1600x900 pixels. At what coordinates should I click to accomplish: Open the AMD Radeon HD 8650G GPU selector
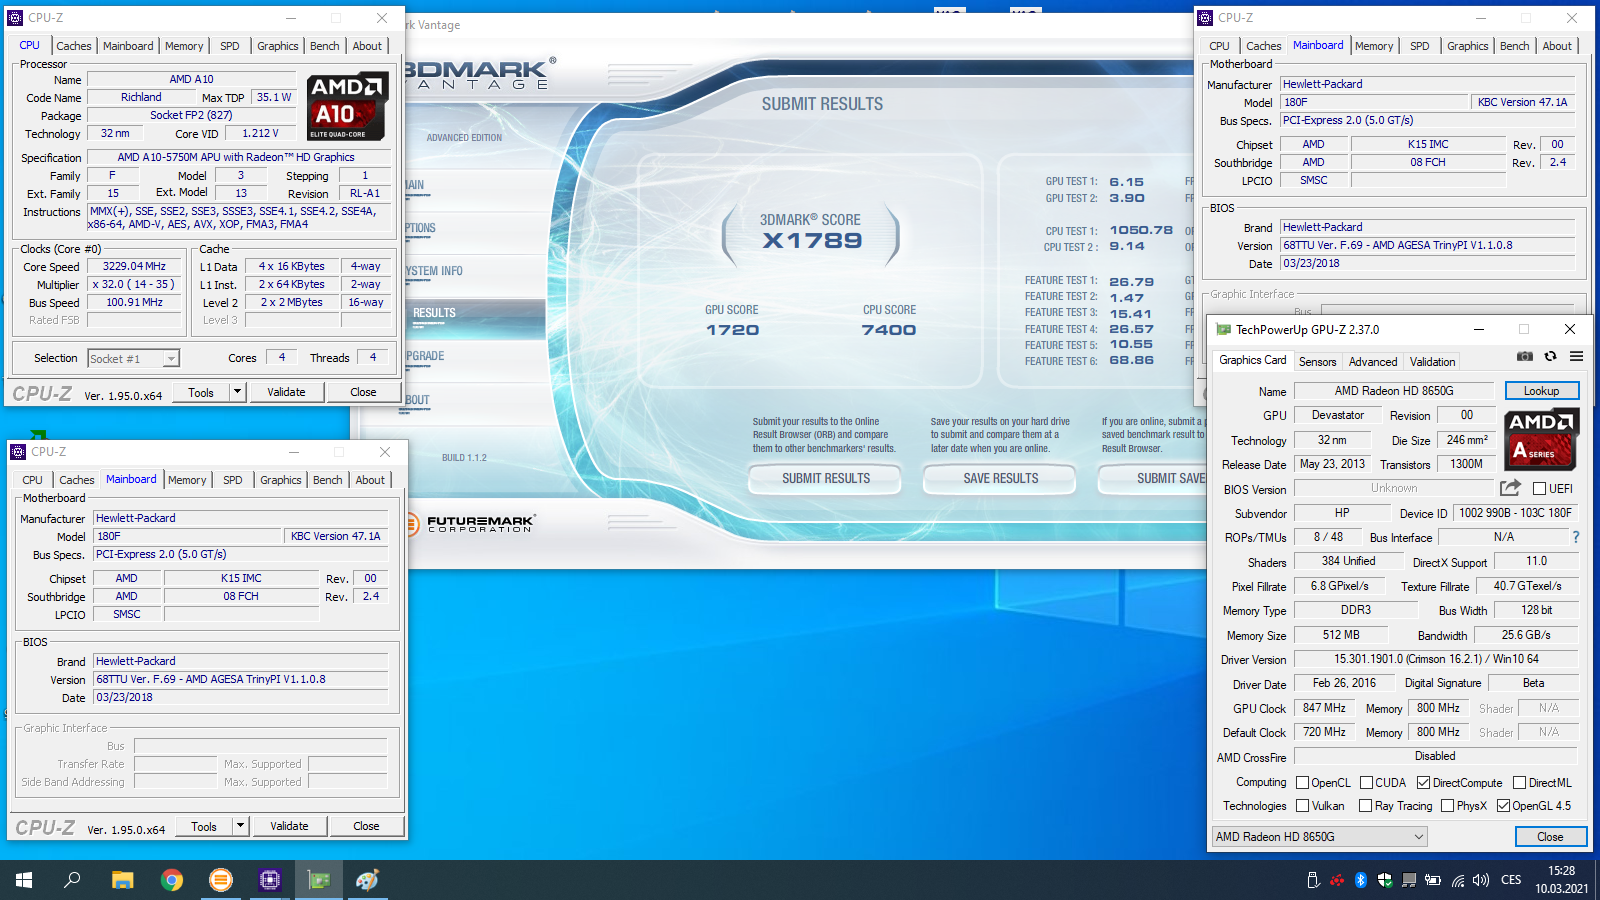coord(1320,837)
